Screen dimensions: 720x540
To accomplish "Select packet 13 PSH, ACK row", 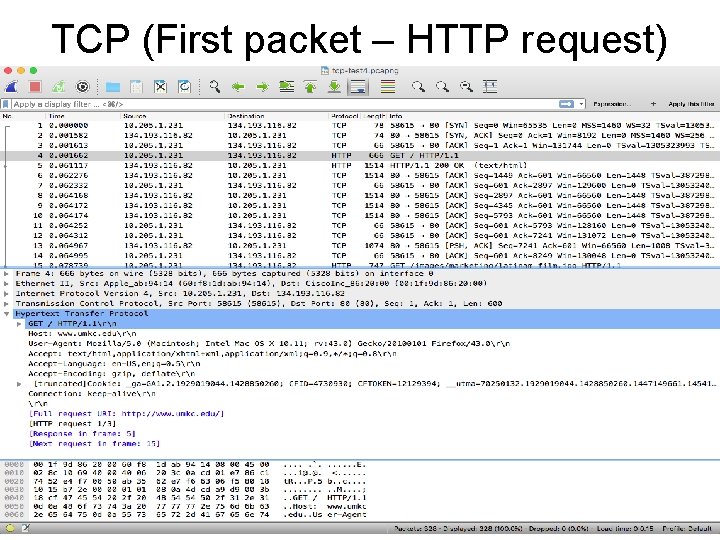I will (360, 246).
